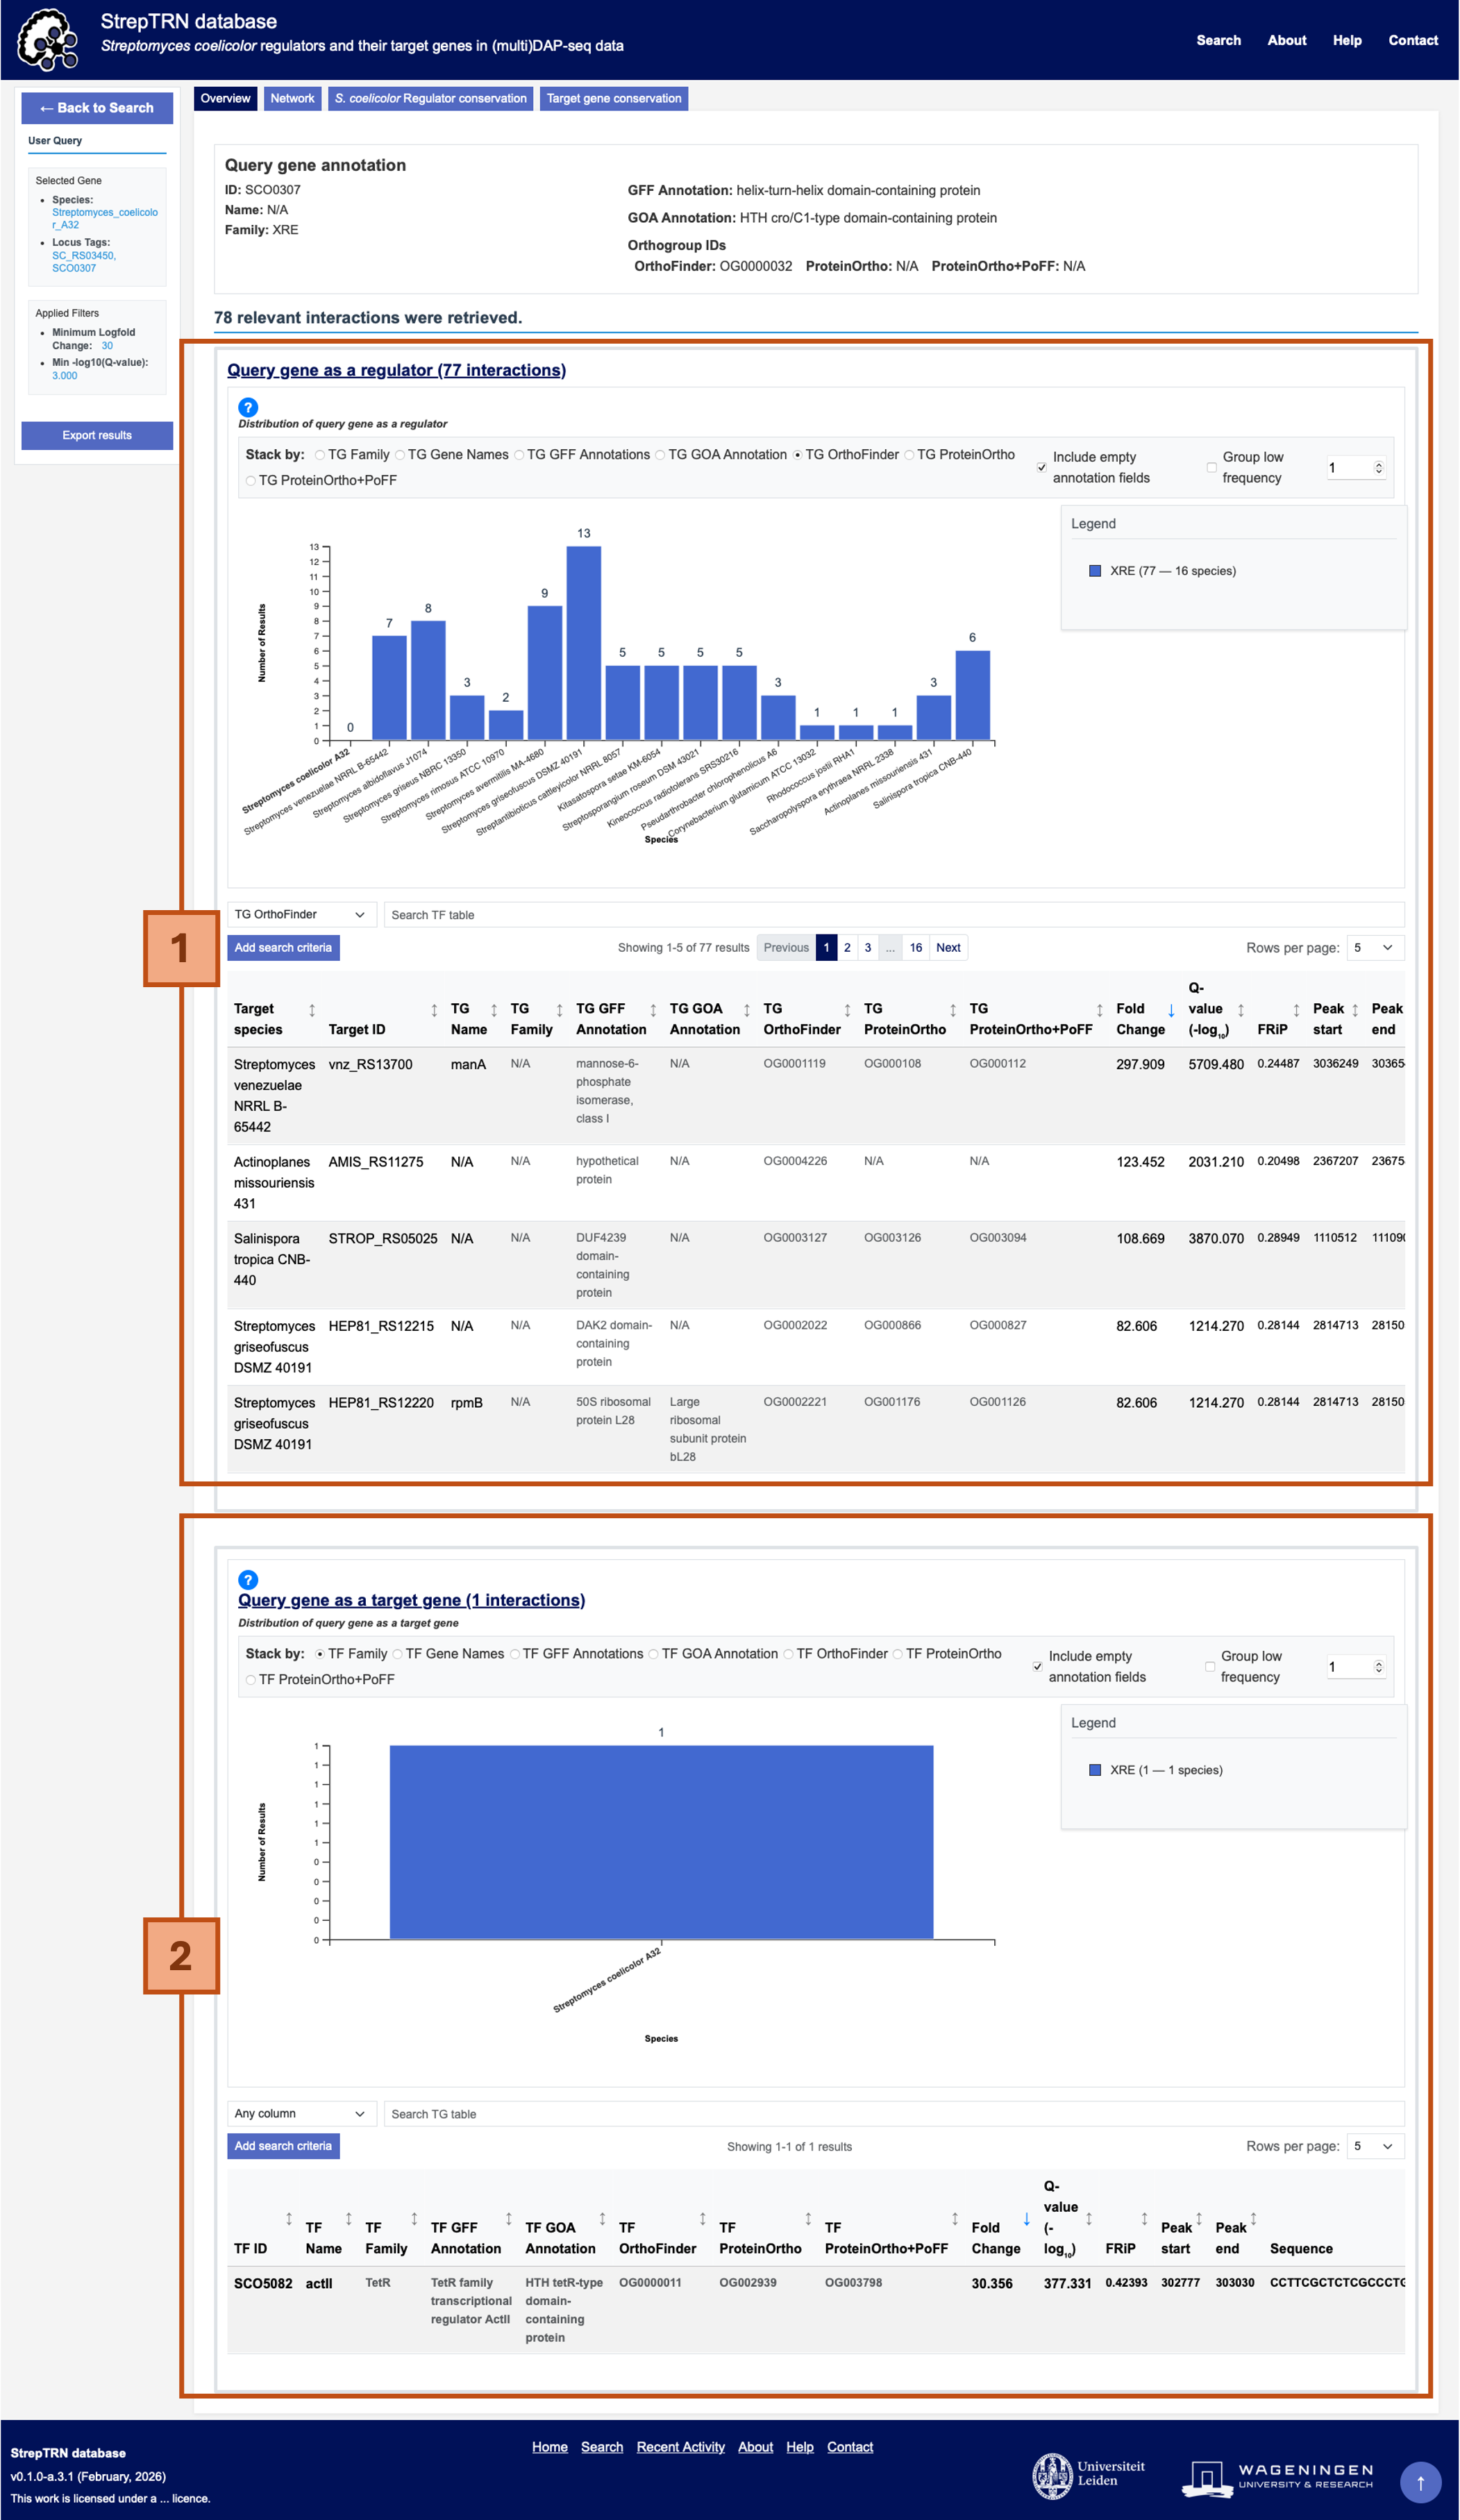Image resolution: width=1460 pixels, height=2520 pixels.
Task: Click the StrepTRN database logo icon
Action: (x=48, y=40)
